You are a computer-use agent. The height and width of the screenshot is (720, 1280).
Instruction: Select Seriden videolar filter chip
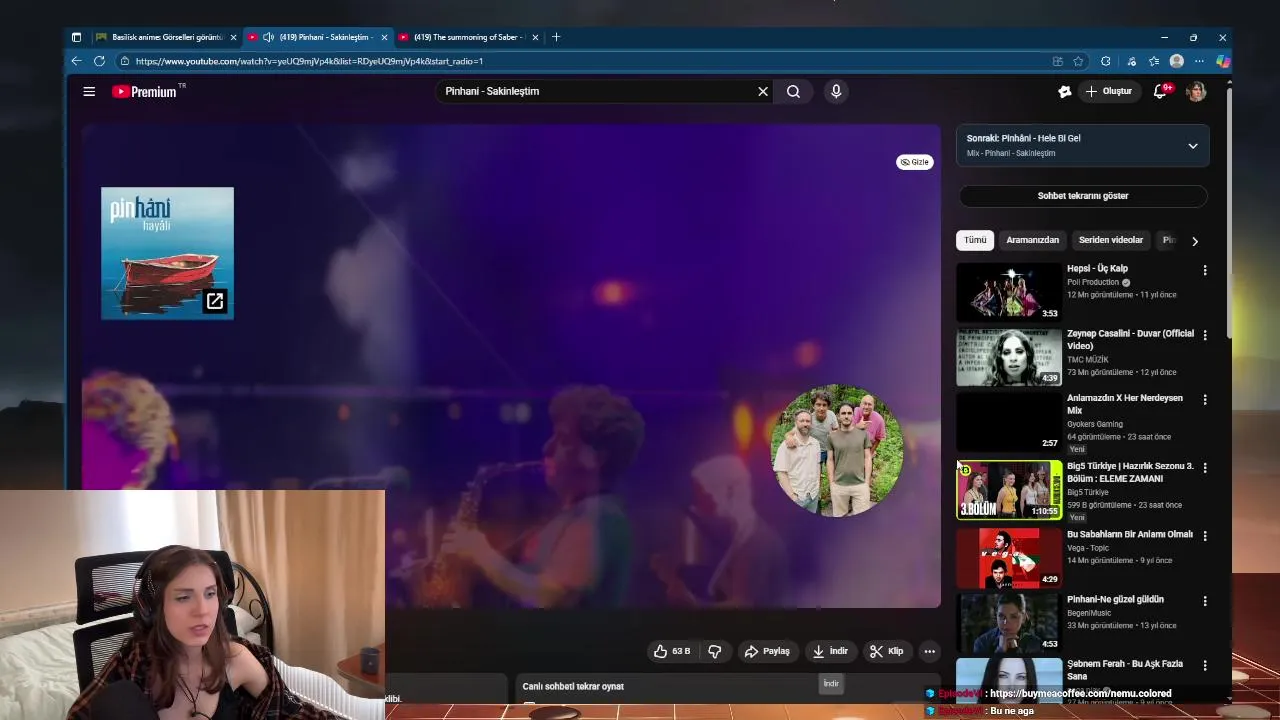(x=1110, y=240)
